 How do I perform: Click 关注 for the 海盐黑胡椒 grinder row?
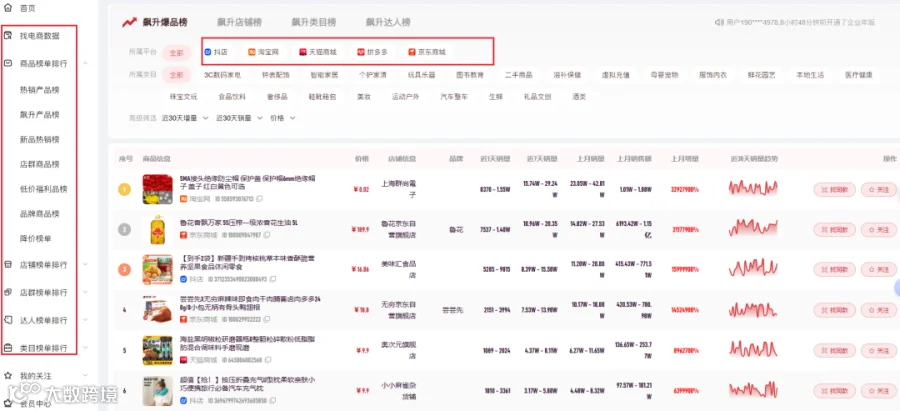(x=878, y=350)
